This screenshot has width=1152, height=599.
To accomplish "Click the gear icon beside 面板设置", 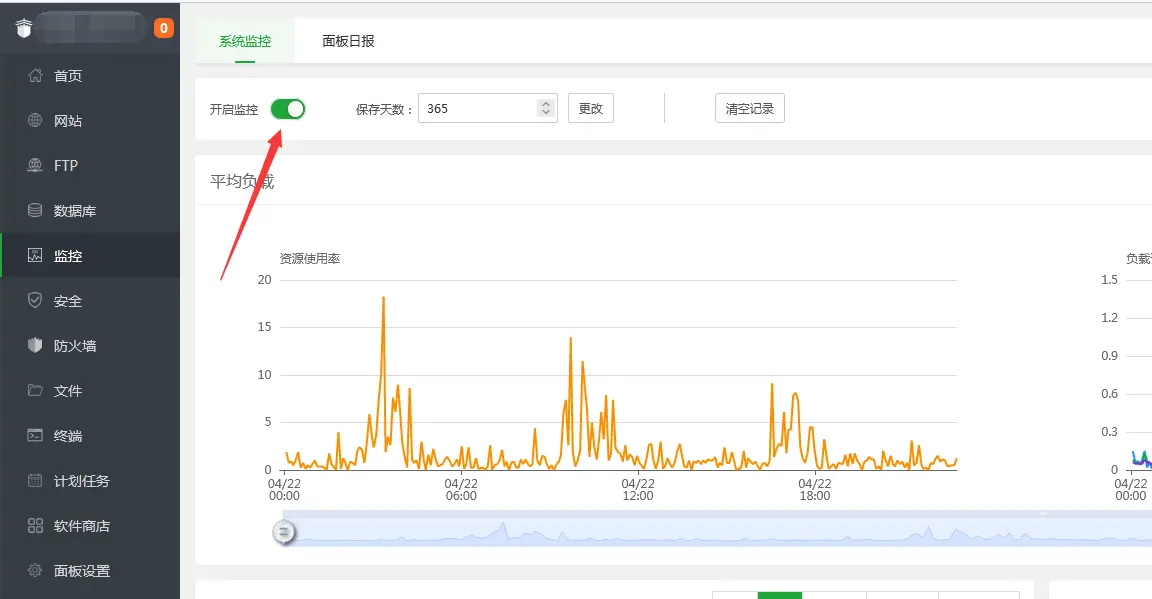I will (x=35, y=570).
